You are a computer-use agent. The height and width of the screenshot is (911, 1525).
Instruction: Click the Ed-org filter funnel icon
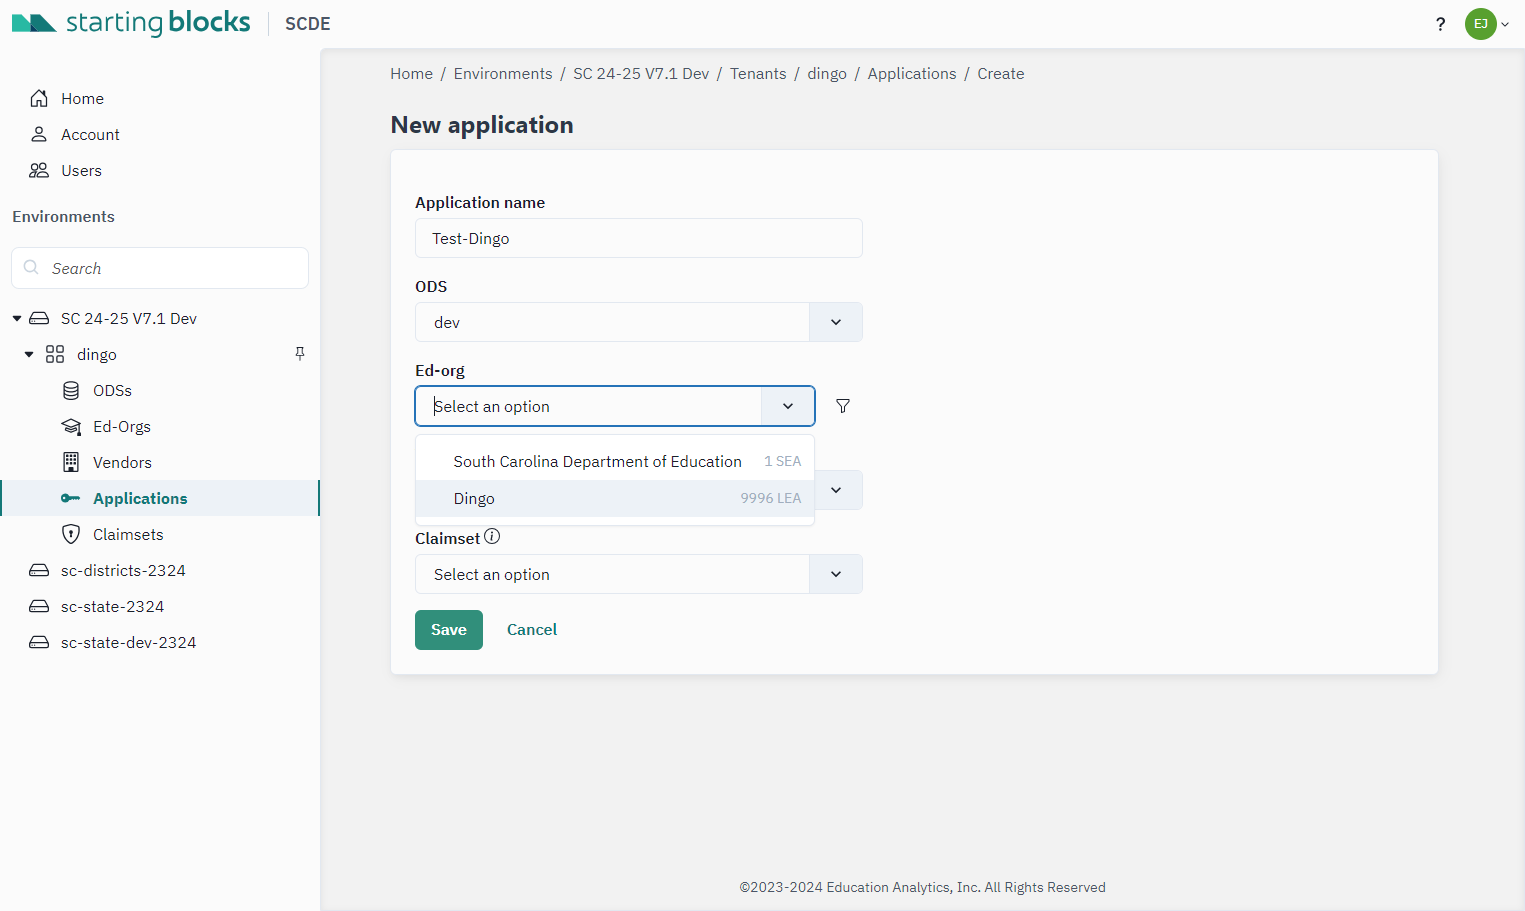point(843,406)
